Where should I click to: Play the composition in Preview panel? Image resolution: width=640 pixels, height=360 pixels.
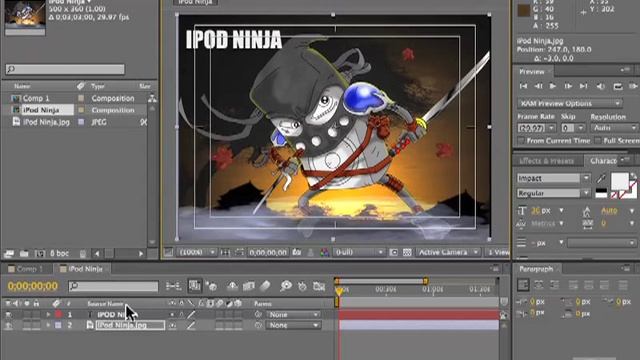(553, 86)
